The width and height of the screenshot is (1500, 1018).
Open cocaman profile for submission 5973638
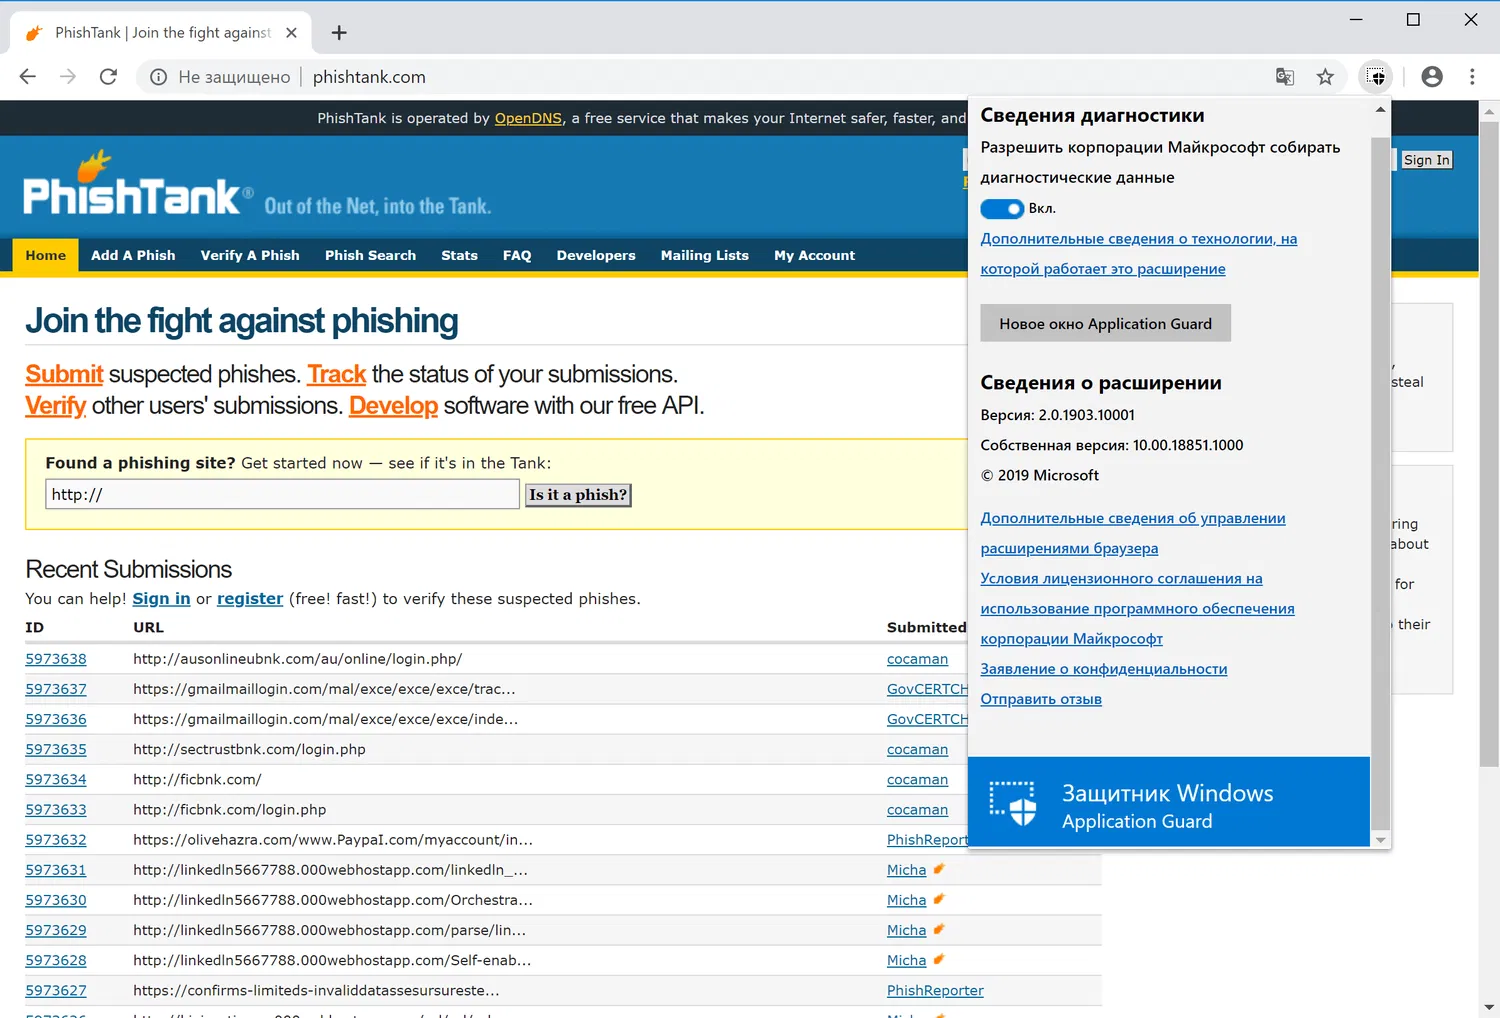917,659
